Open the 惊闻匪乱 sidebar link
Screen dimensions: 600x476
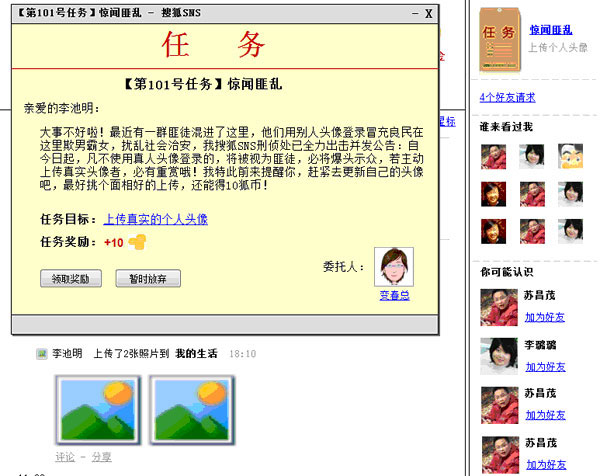click(x=551, y=30)
